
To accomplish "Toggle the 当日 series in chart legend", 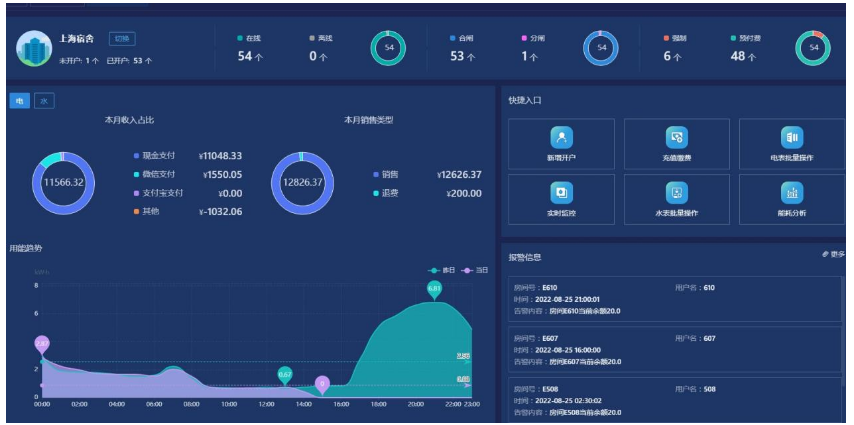I will pos(475,270).
